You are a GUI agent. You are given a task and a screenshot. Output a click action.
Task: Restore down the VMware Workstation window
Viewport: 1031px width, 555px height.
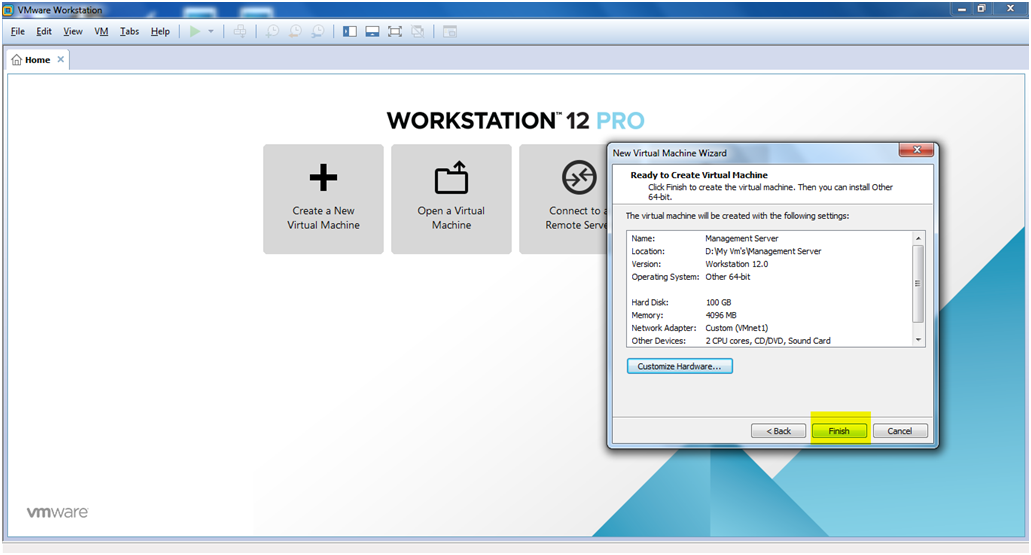click(x=982, y=9)
